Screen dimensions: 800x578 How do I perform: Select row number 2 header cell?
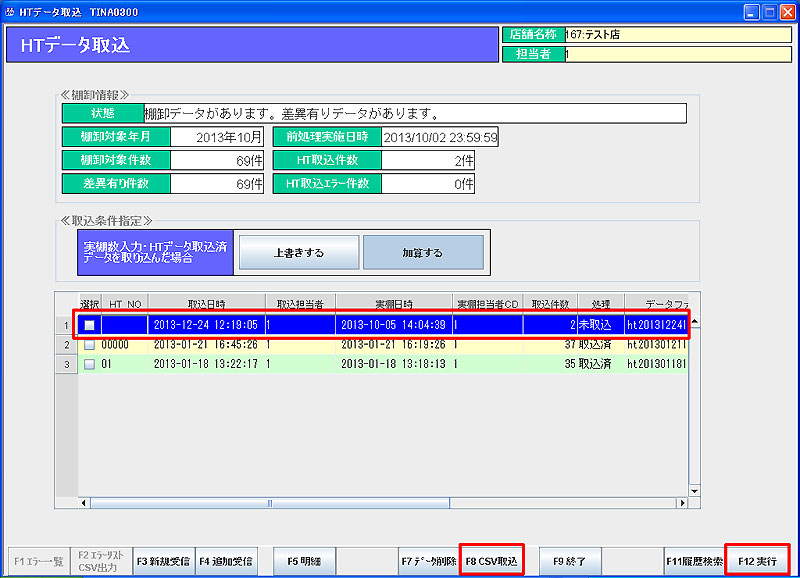click(66, 345)
